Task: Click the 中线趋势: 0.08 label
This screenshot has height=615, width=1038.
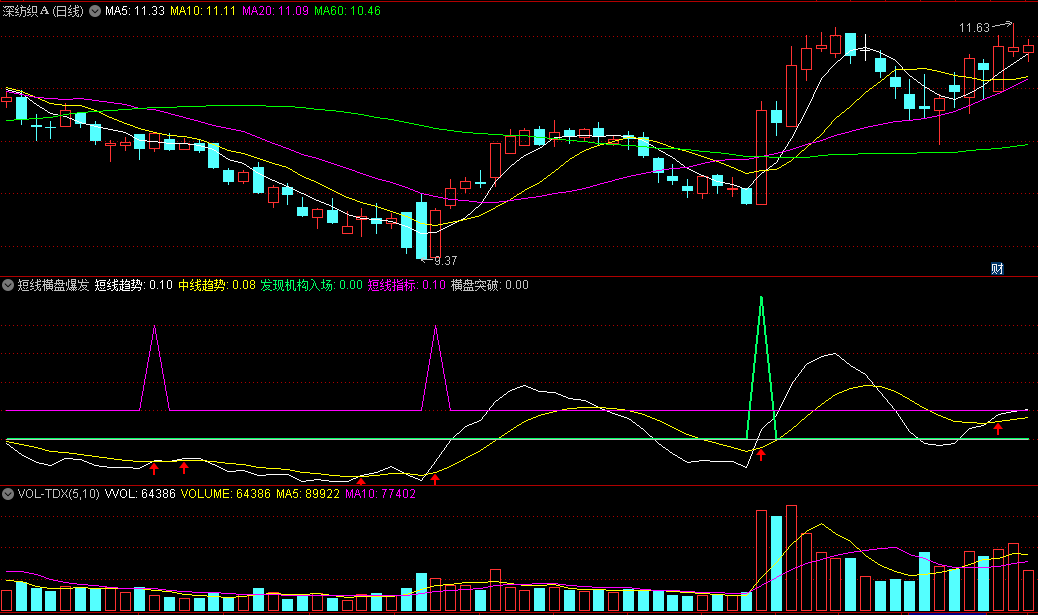Action: pyautogui.click(x=216, y=285)
